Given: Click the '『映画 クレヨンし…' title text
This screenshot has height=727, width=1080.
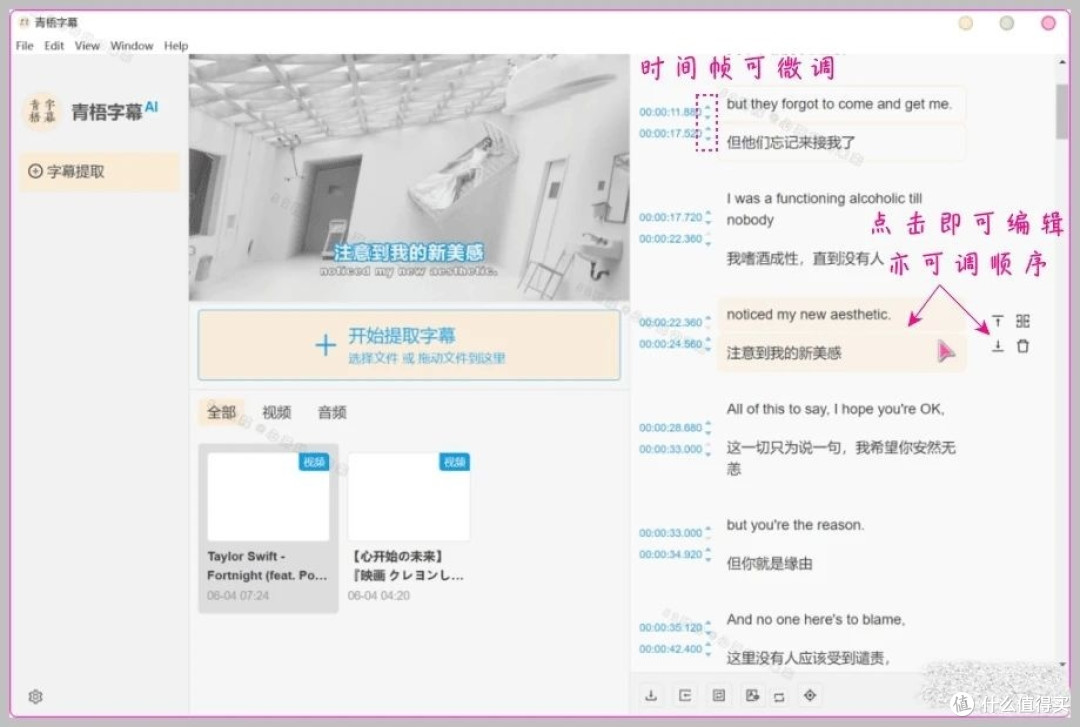Looking at the screenshot, I should 407,575.
